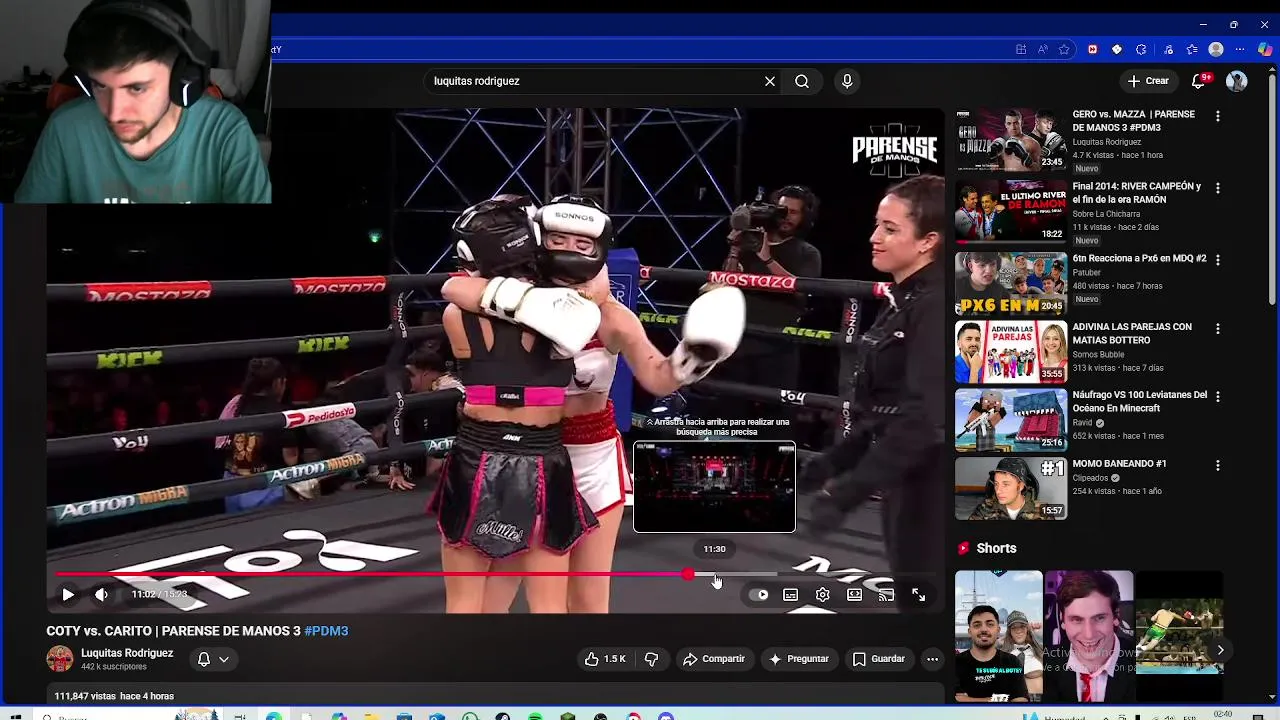
Task: Click the red fast-forward extension icon
Action: pyautogui.click(x=1092, y=49)
